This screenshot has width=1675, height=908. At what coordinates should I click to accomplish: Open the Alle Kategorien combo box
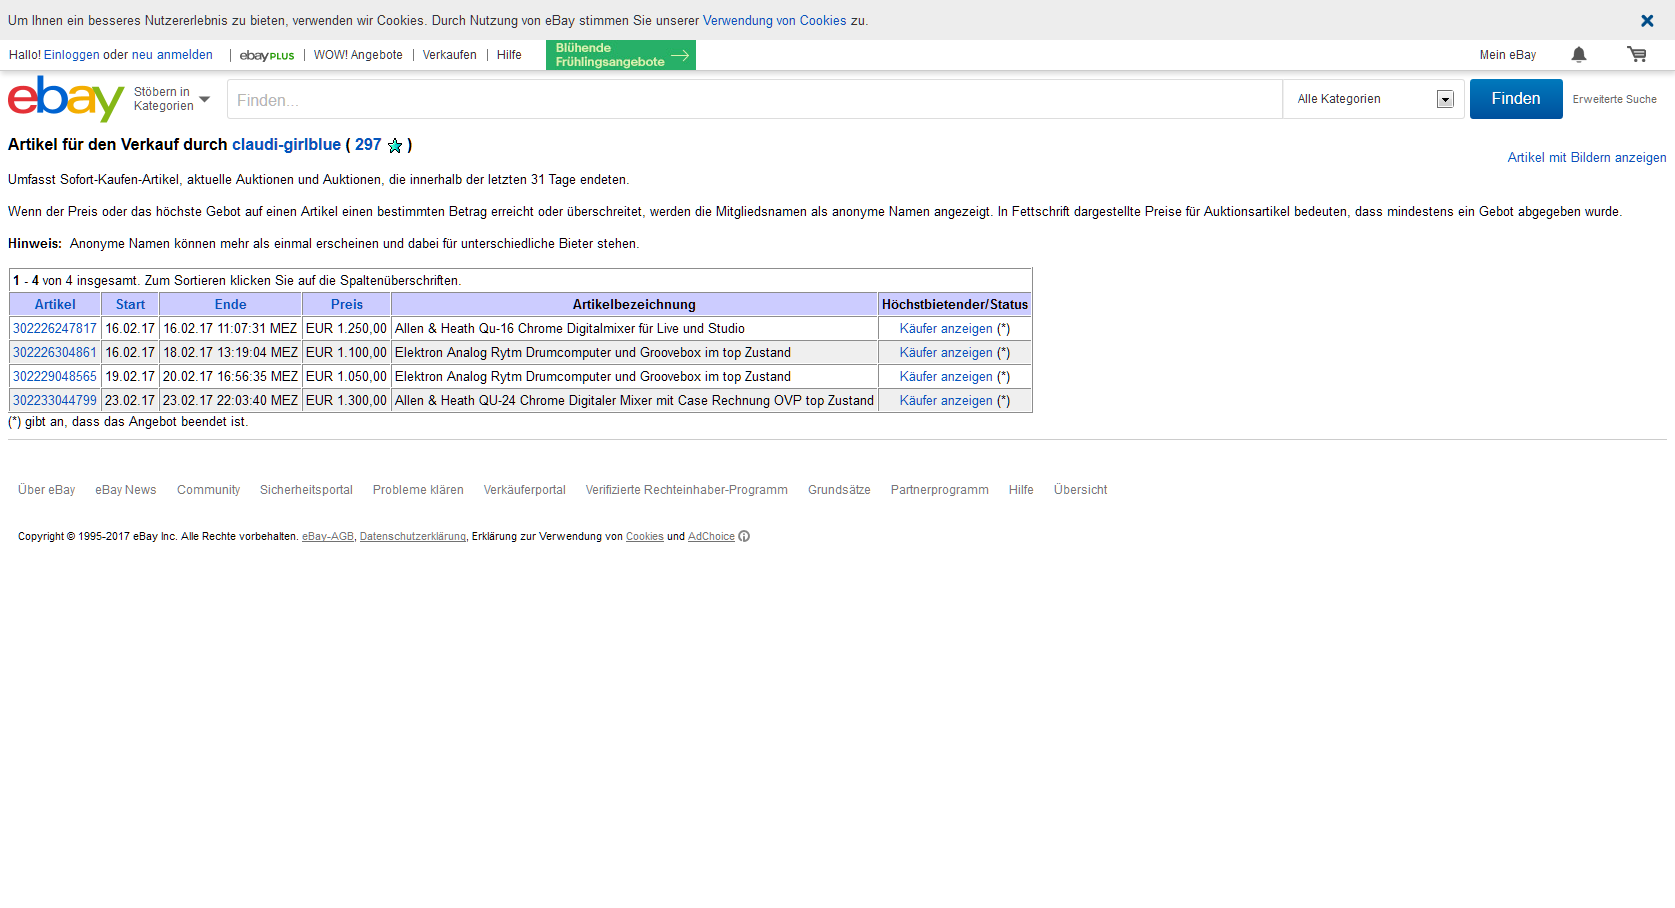[1373, 99]
